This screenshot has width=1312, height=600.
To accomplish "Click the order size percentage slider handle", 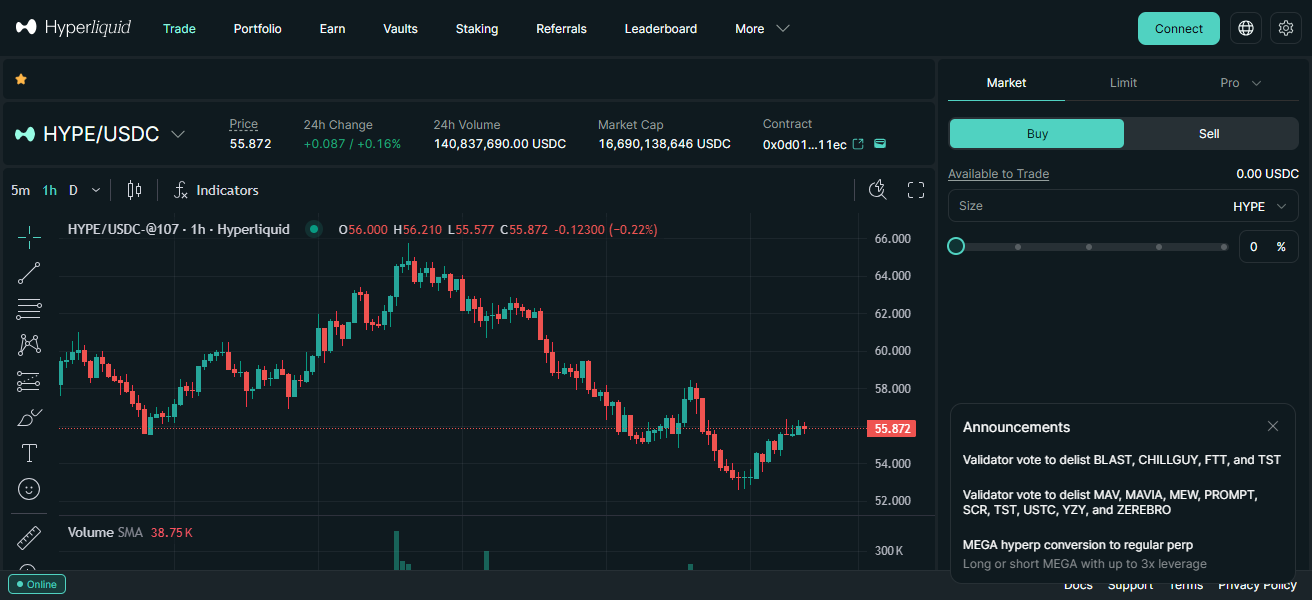I will coord(956,246).
